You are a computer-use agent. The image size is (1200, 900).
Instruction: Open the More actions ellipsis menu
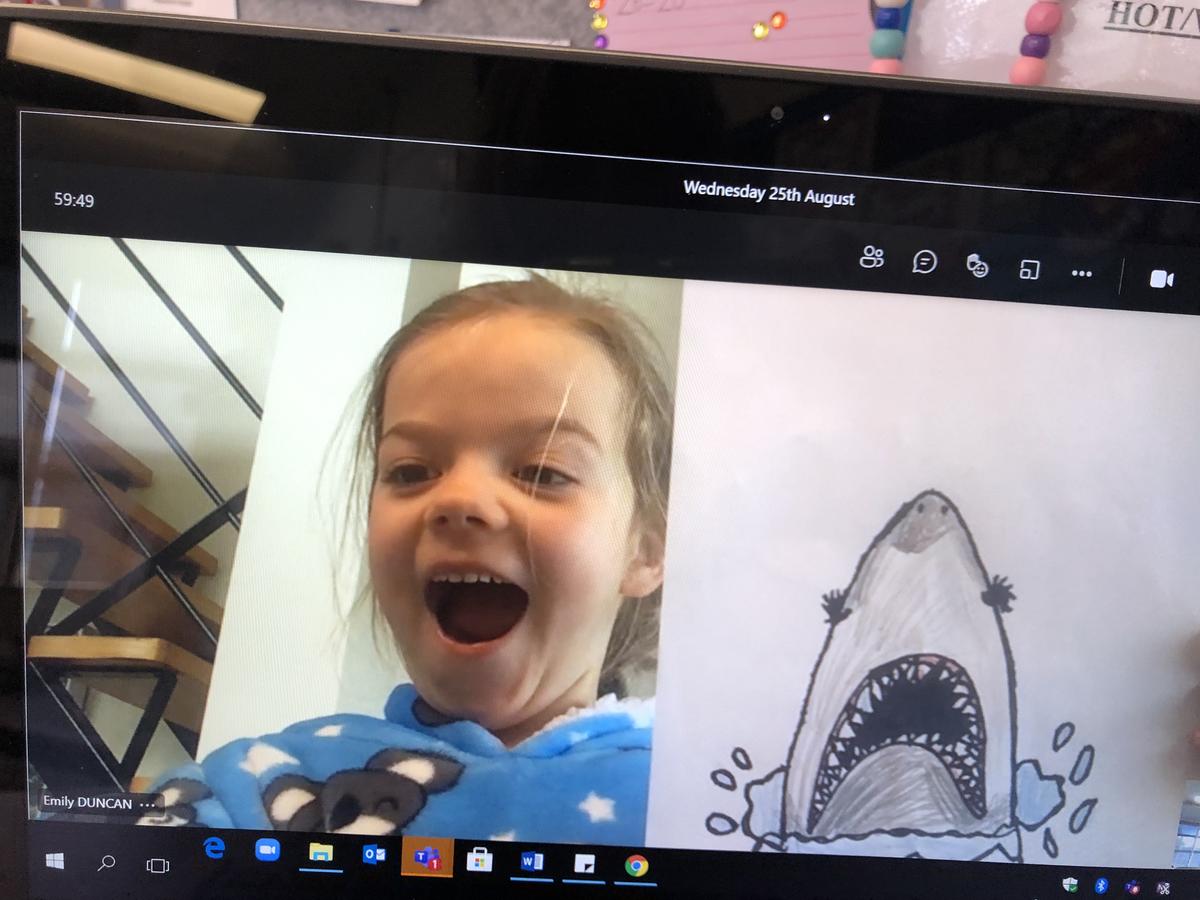pos(1081,273)
